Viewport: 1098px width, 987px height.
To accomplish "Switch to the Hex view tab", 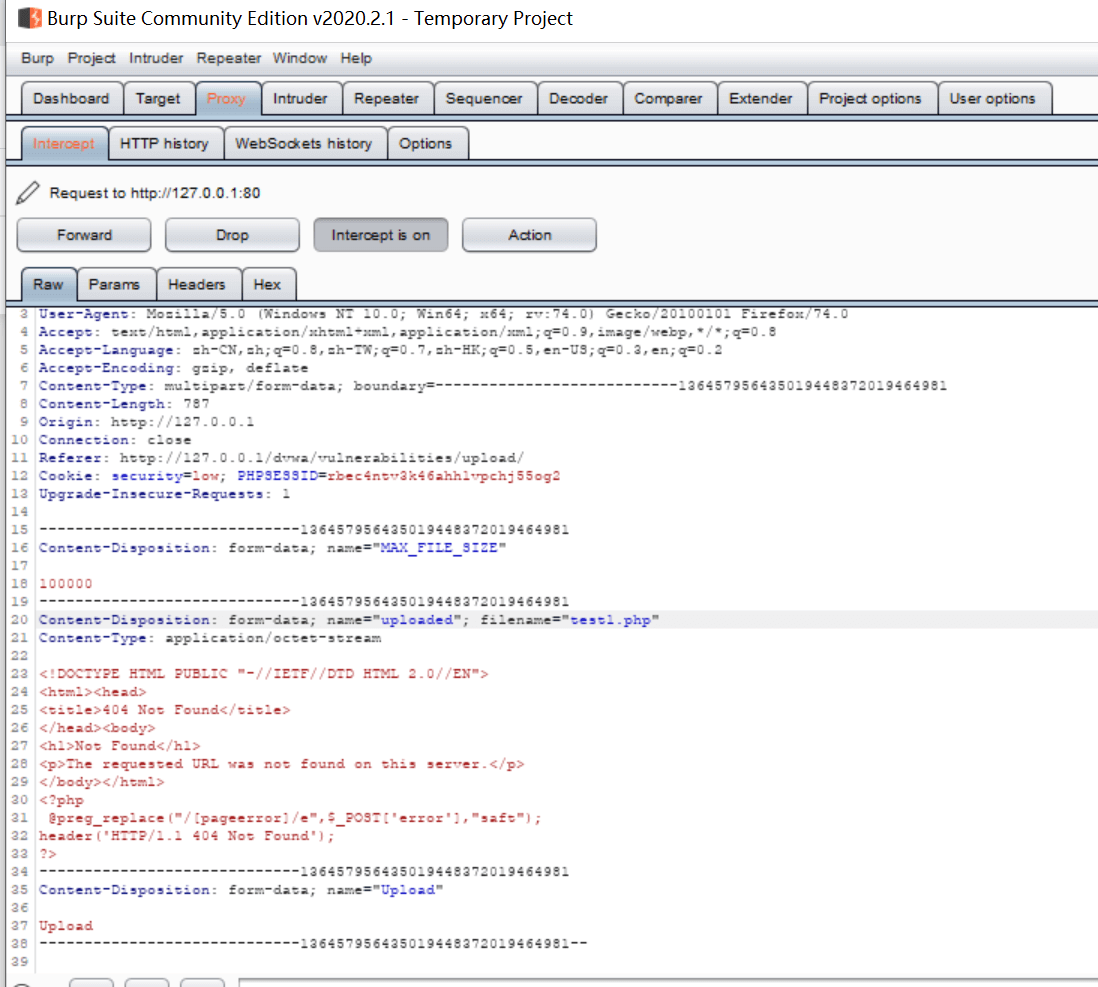I will click(x=267, y=284).
